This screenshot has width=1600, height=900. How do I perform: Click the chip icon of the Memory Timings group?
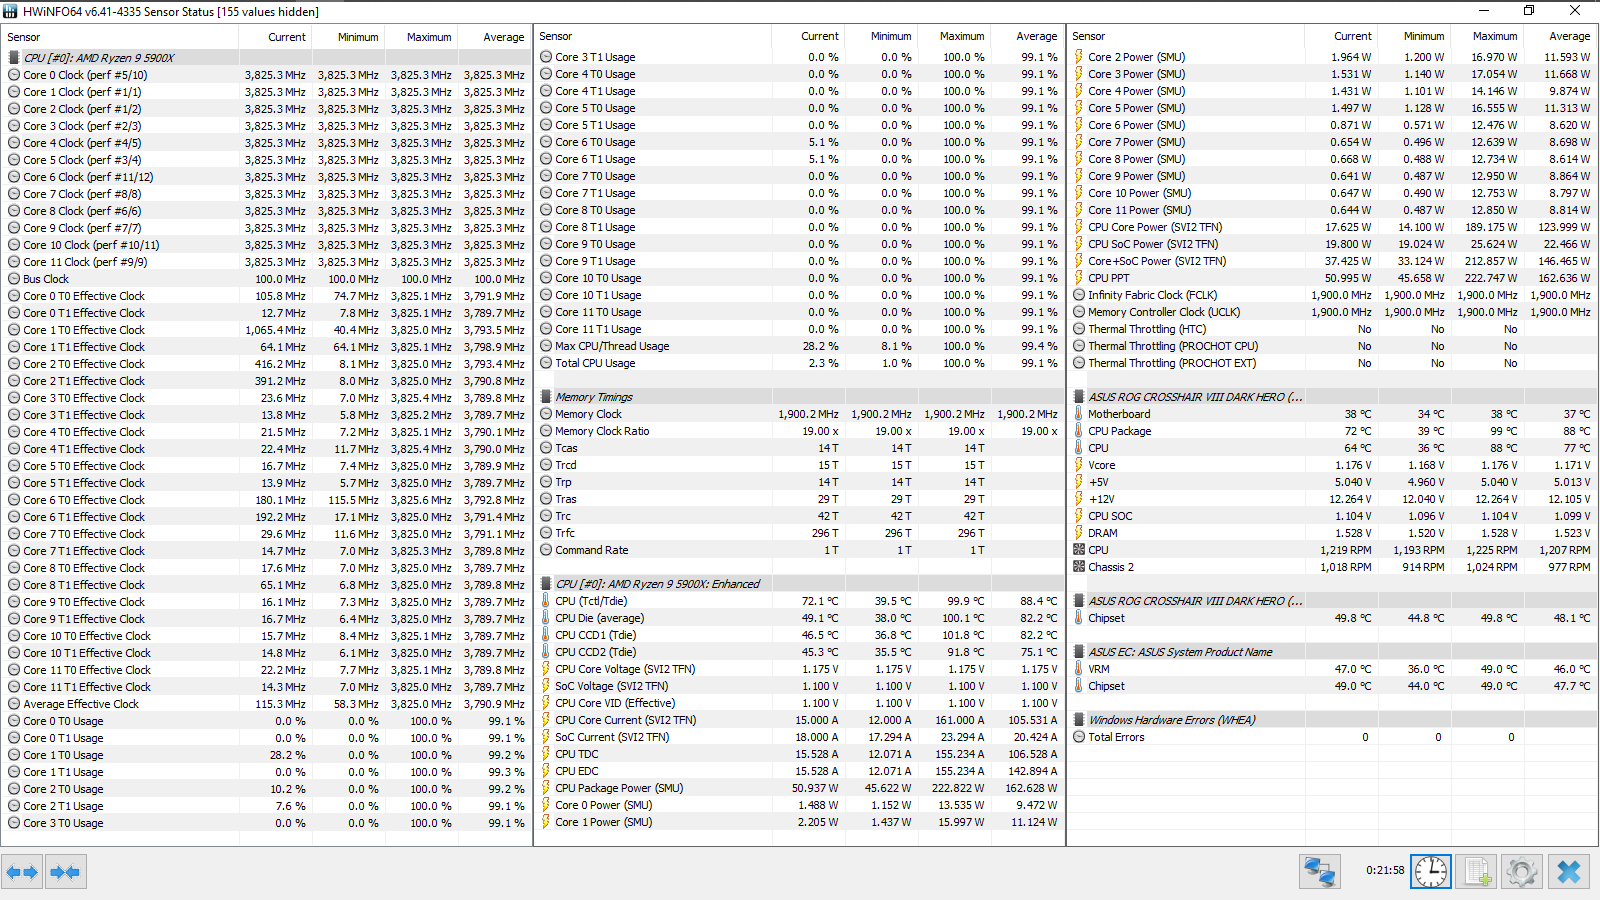[x=546, y=397]
